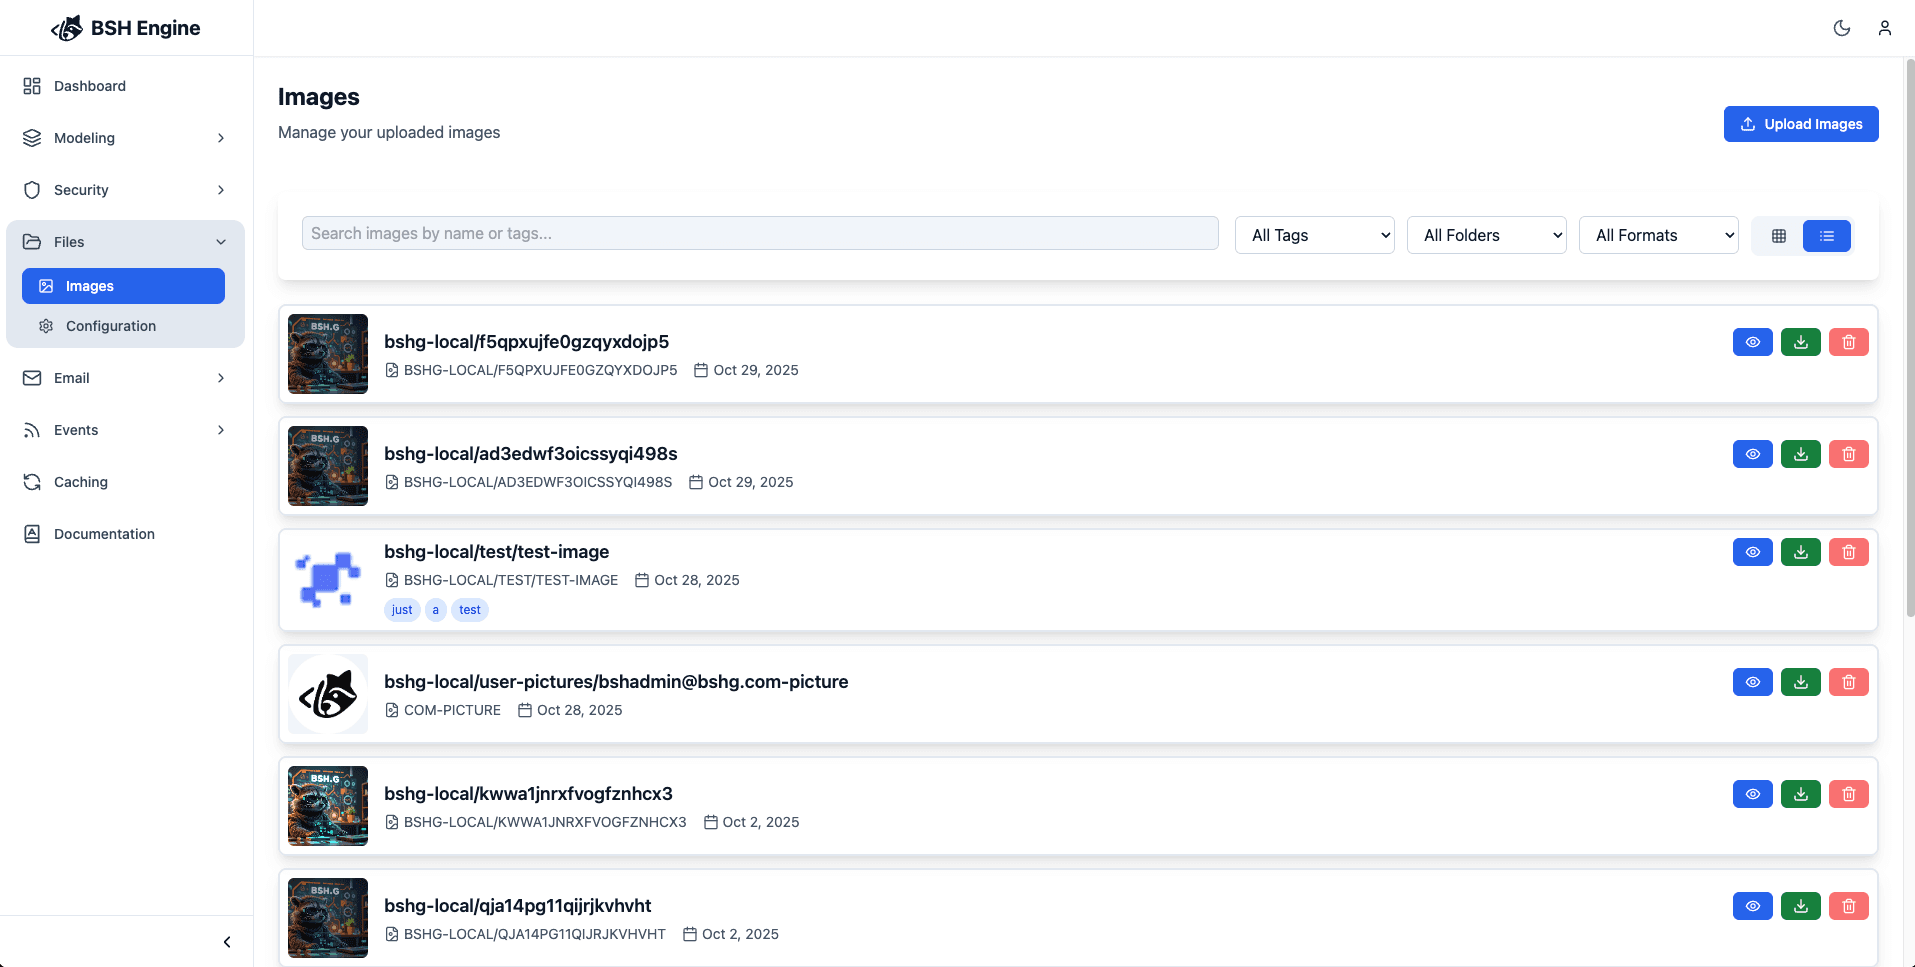
Task: Select the Documentation icon in sidebar
Action: tap(32, 533)
